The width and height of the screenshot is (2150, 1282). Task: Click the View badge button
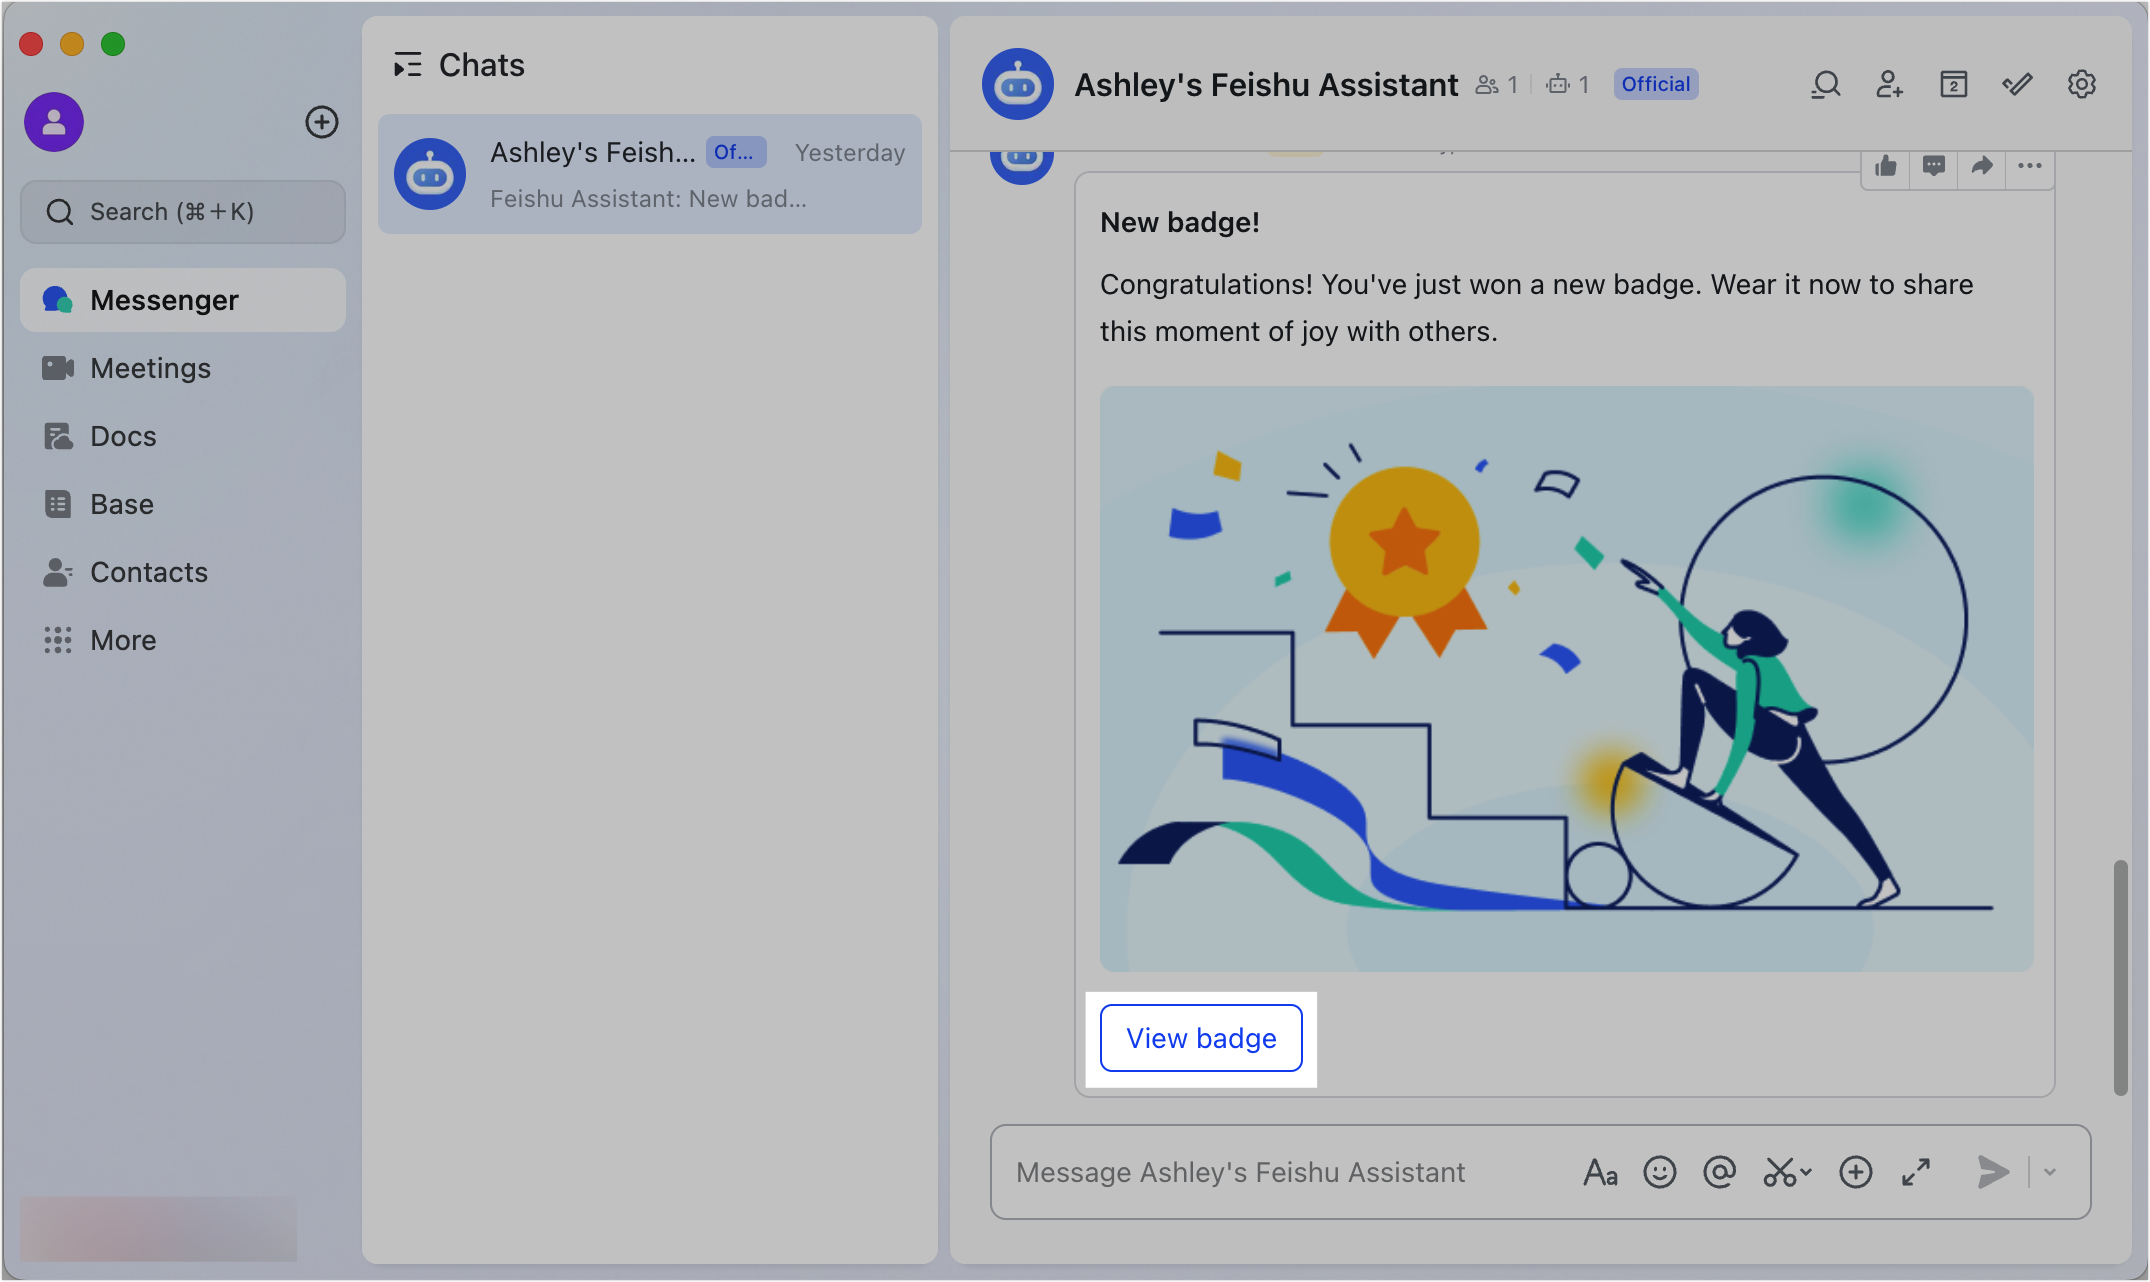(x=1201, y=1038)
